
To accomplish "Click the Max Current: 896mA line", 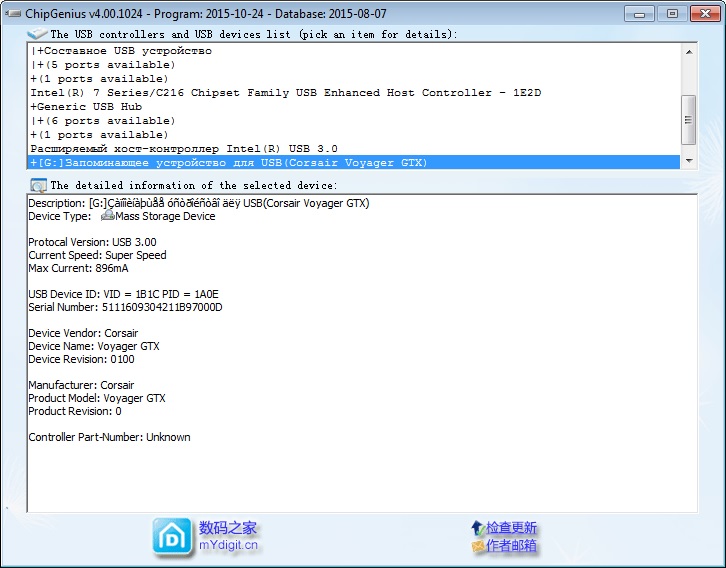I will (x=78, y=268).
